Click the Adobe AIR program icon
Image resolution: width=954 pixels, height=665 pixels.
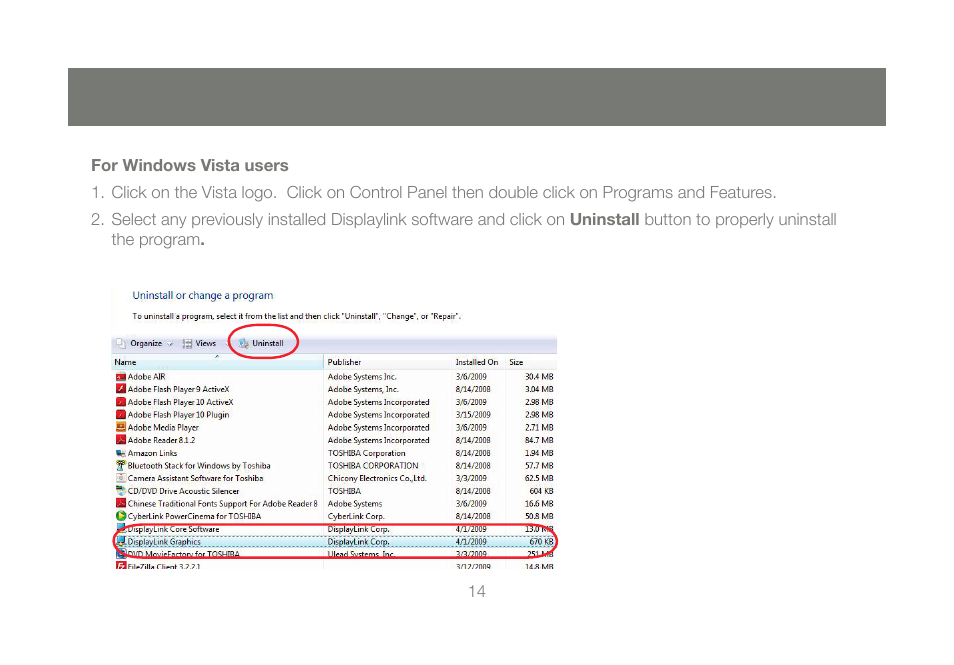coord(120,377)
